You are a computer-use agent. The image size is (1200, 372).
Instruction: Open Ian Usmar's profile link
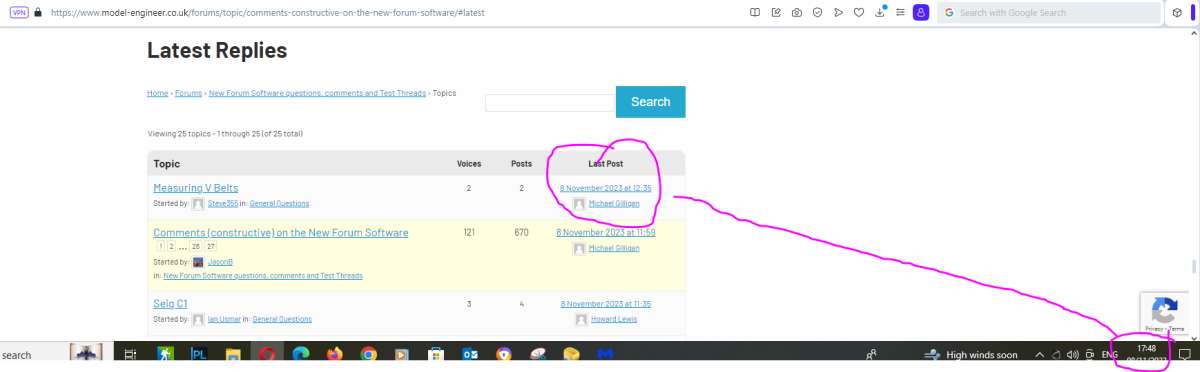point(225,319)
